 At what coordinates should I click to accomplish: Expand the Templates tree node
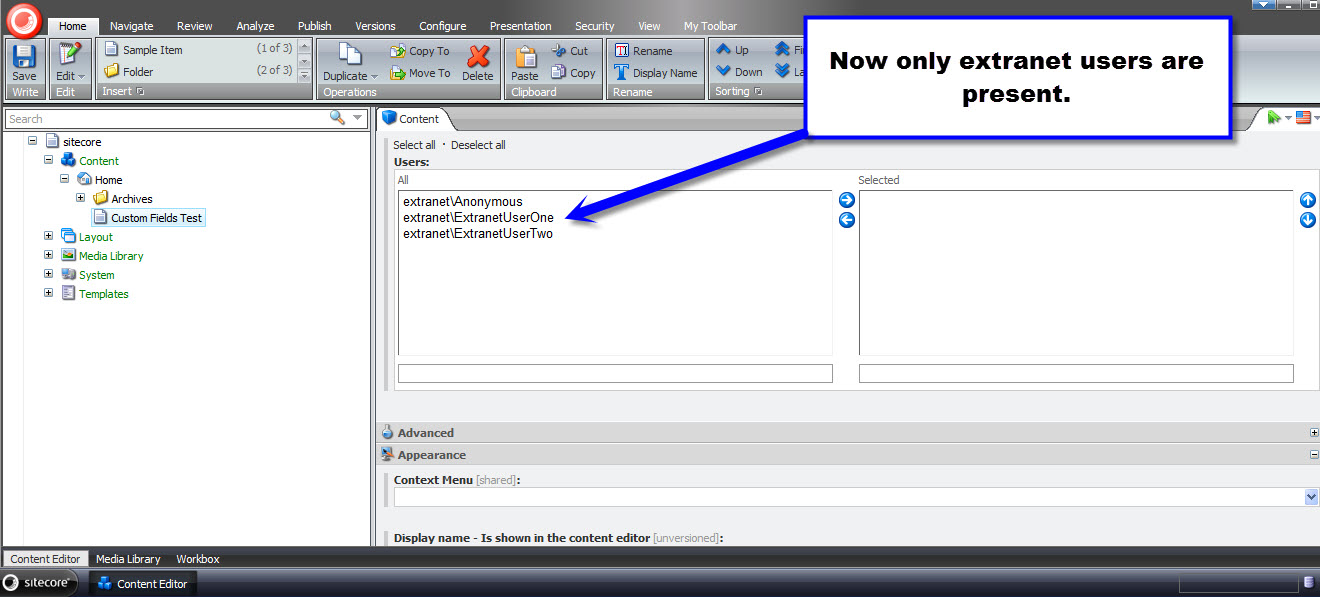point(48,293)
